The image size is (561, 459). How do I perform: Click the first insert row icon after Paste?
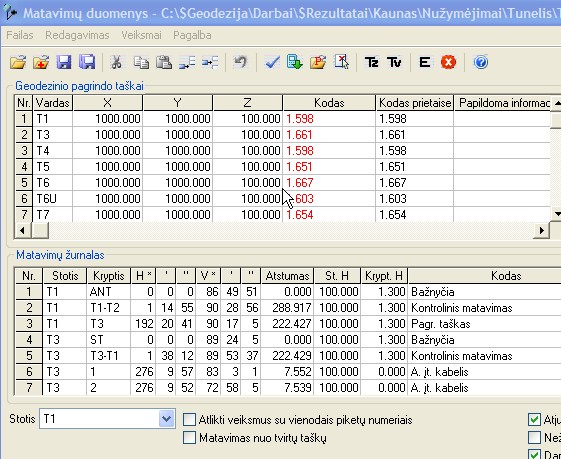[x=187, y=63]
